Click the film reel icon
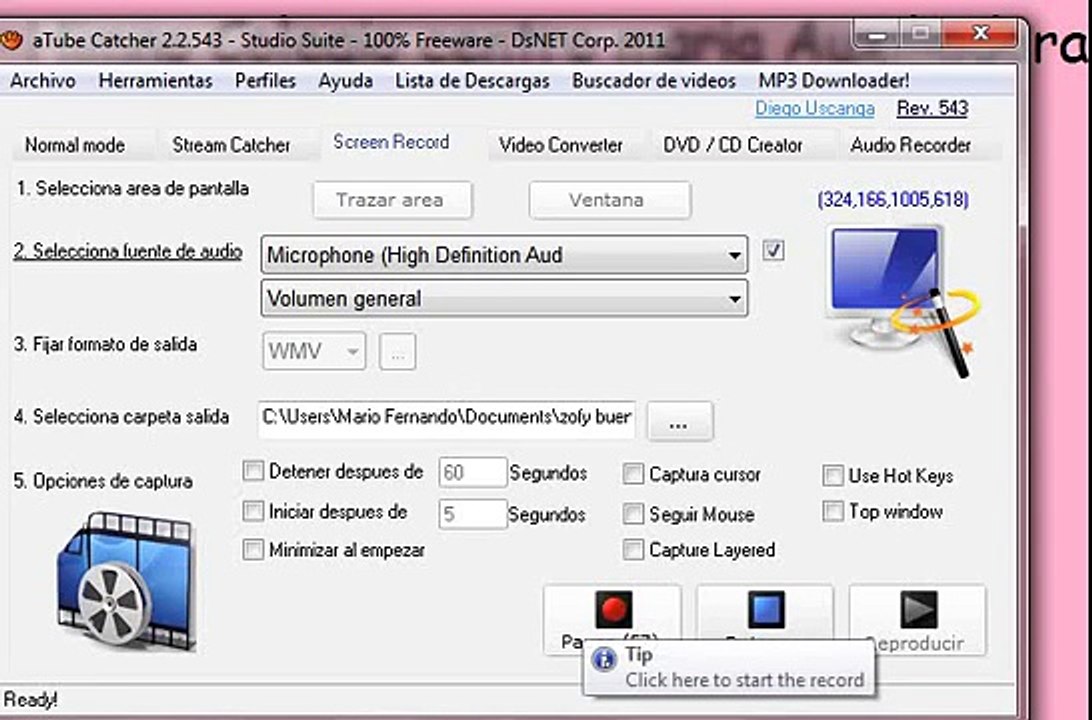 point(127,581)
